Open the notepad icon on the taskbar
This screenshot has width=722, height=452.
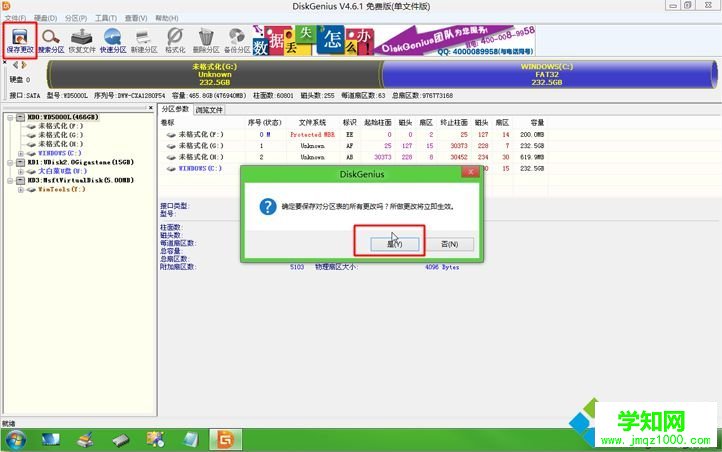click(191, 440)
